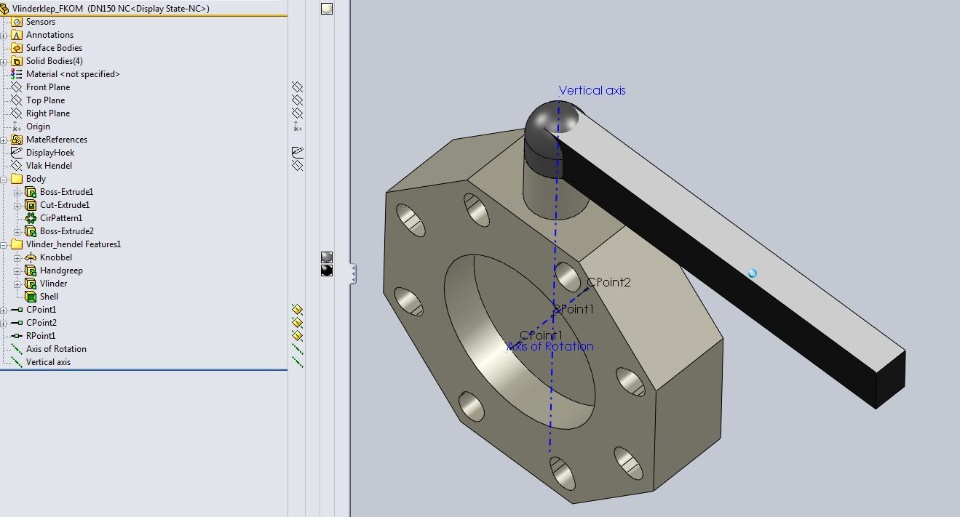Screen dimensions: 960x517
Task: Select the Surface Bodies folder icon
Action: tap(17, 48)
